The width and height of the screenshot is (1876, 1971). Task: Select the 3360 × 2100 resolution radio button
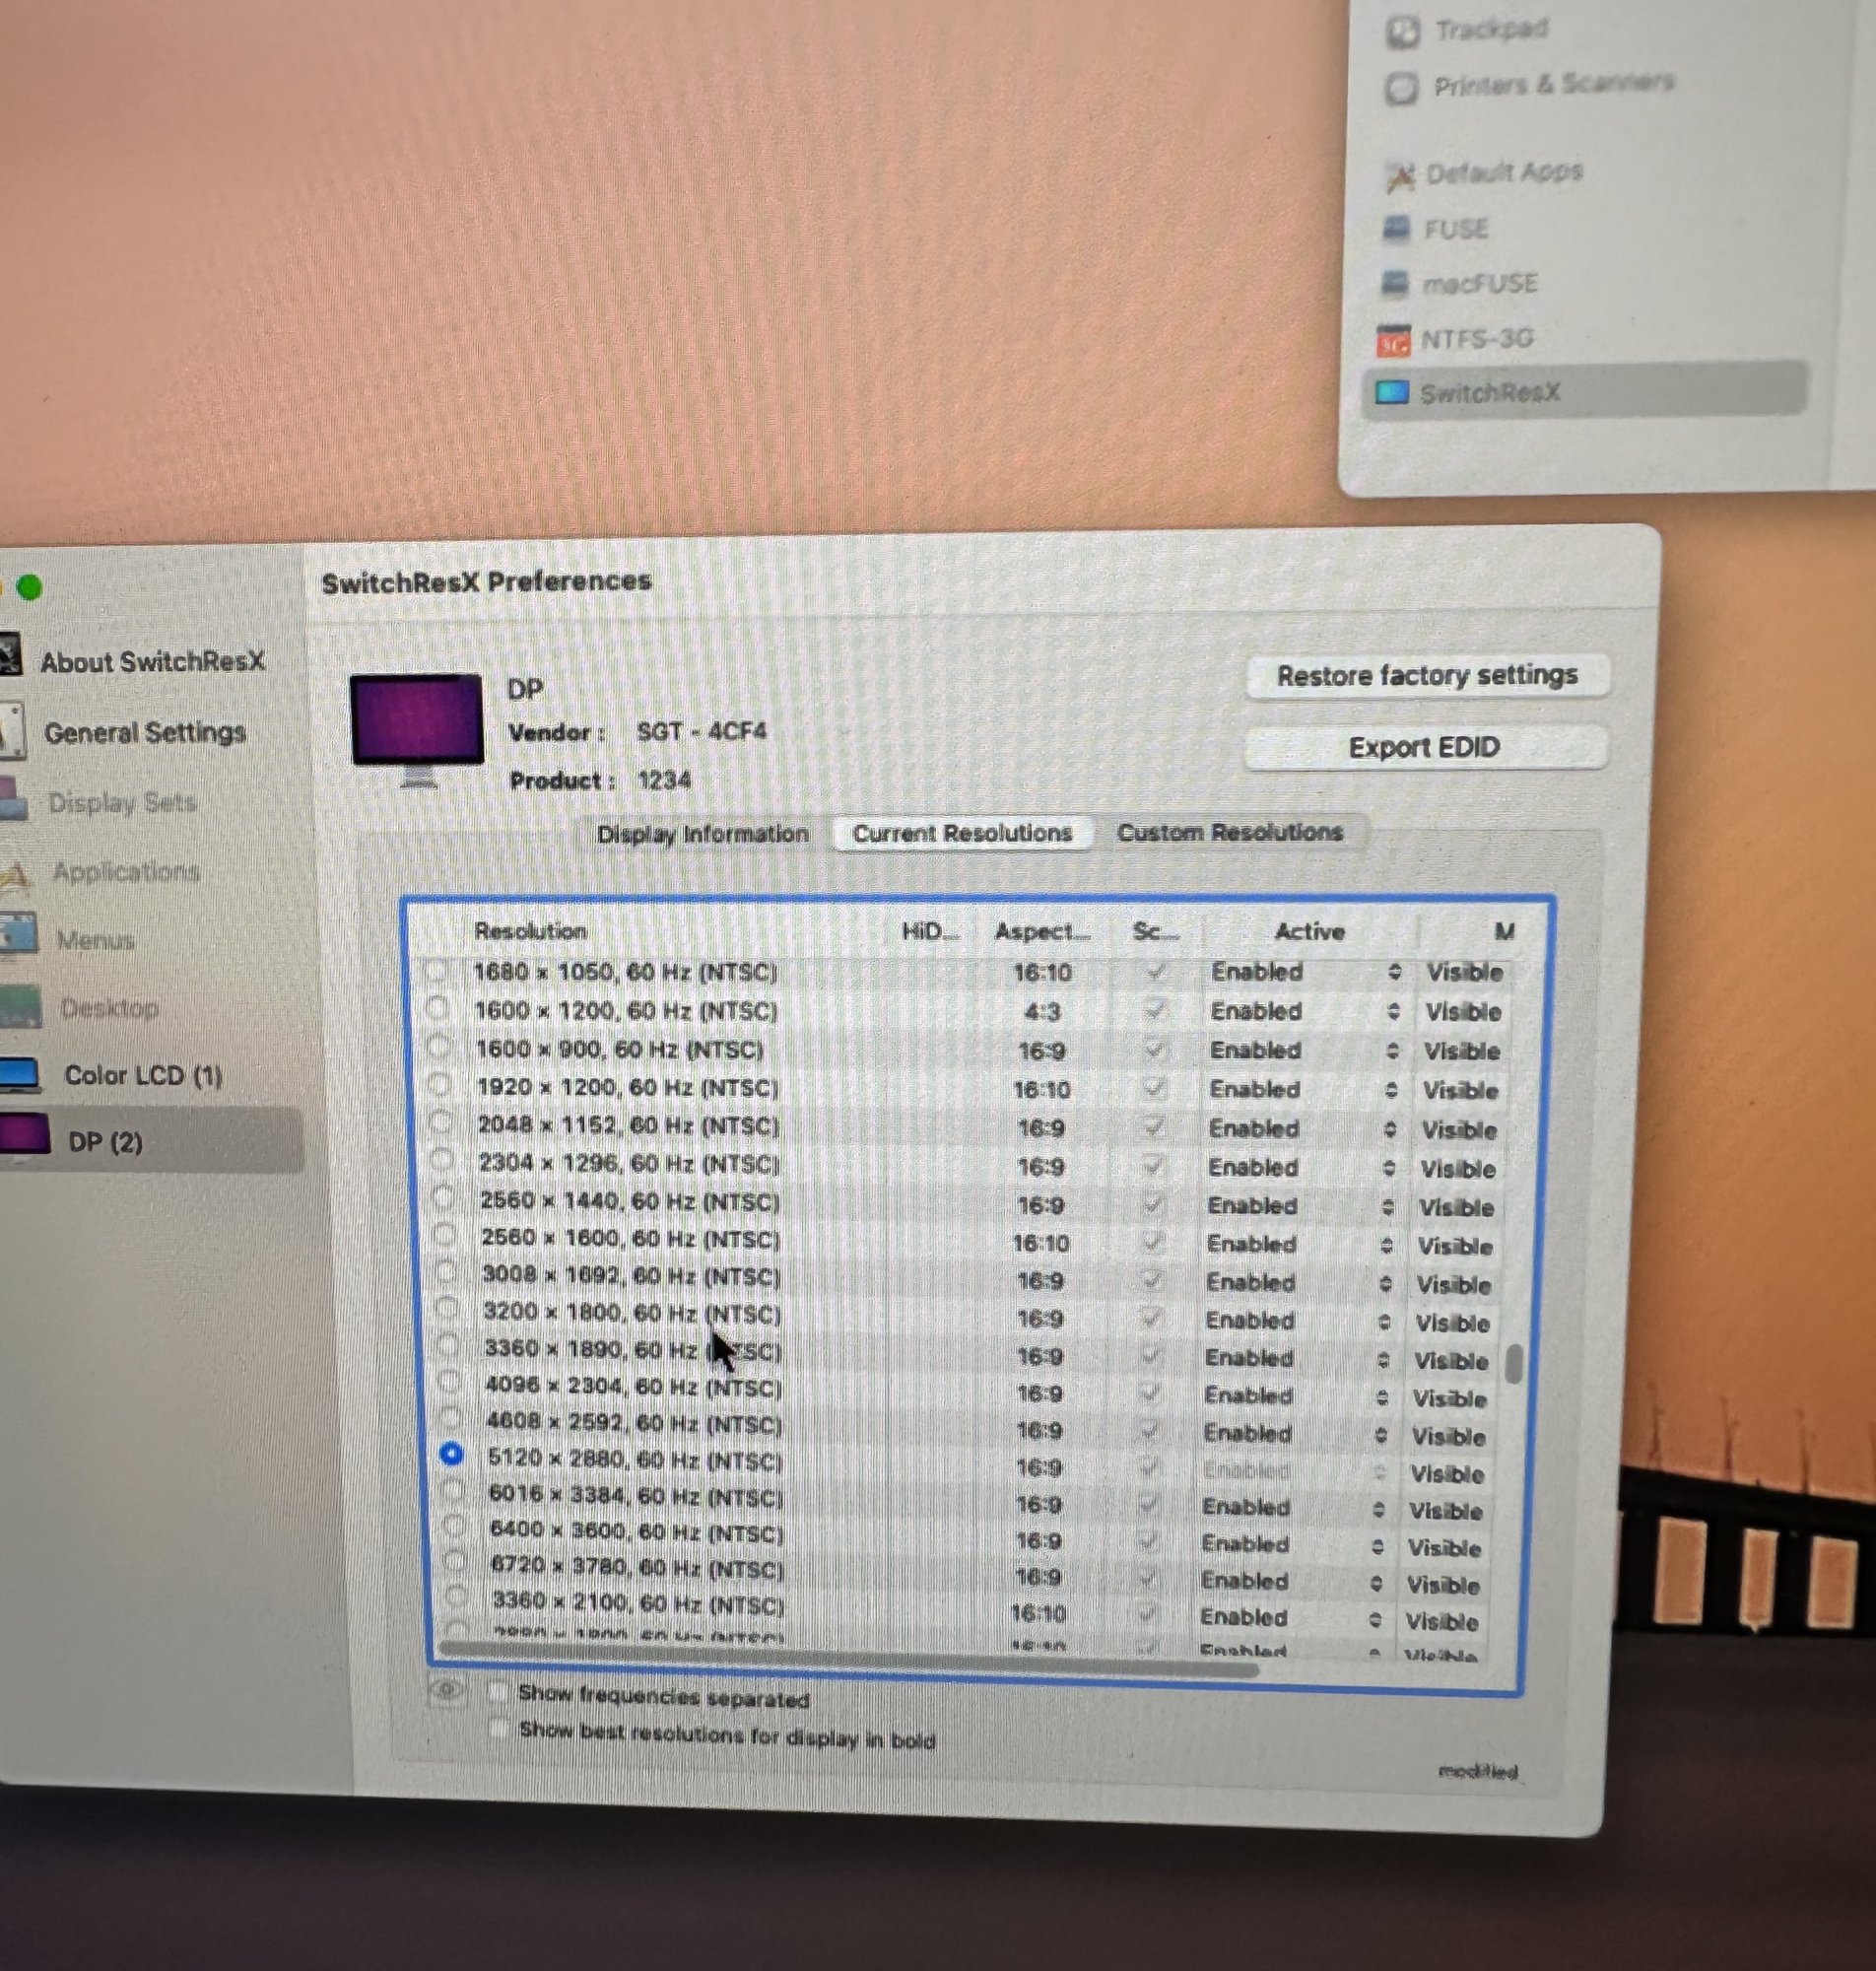point(457,1596)
